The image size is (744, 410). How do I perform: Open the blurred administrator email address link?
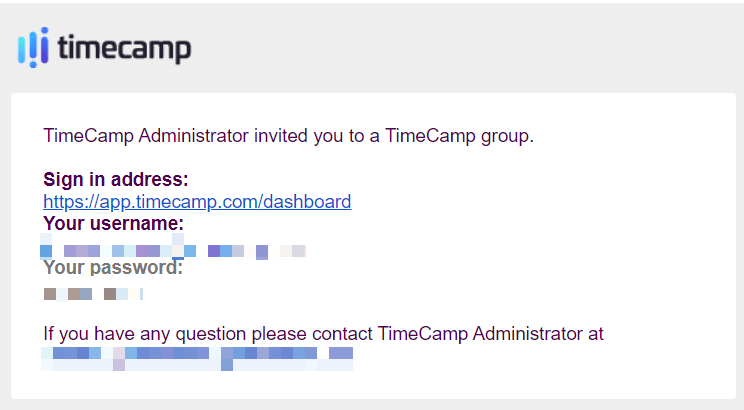click(197, 358)
